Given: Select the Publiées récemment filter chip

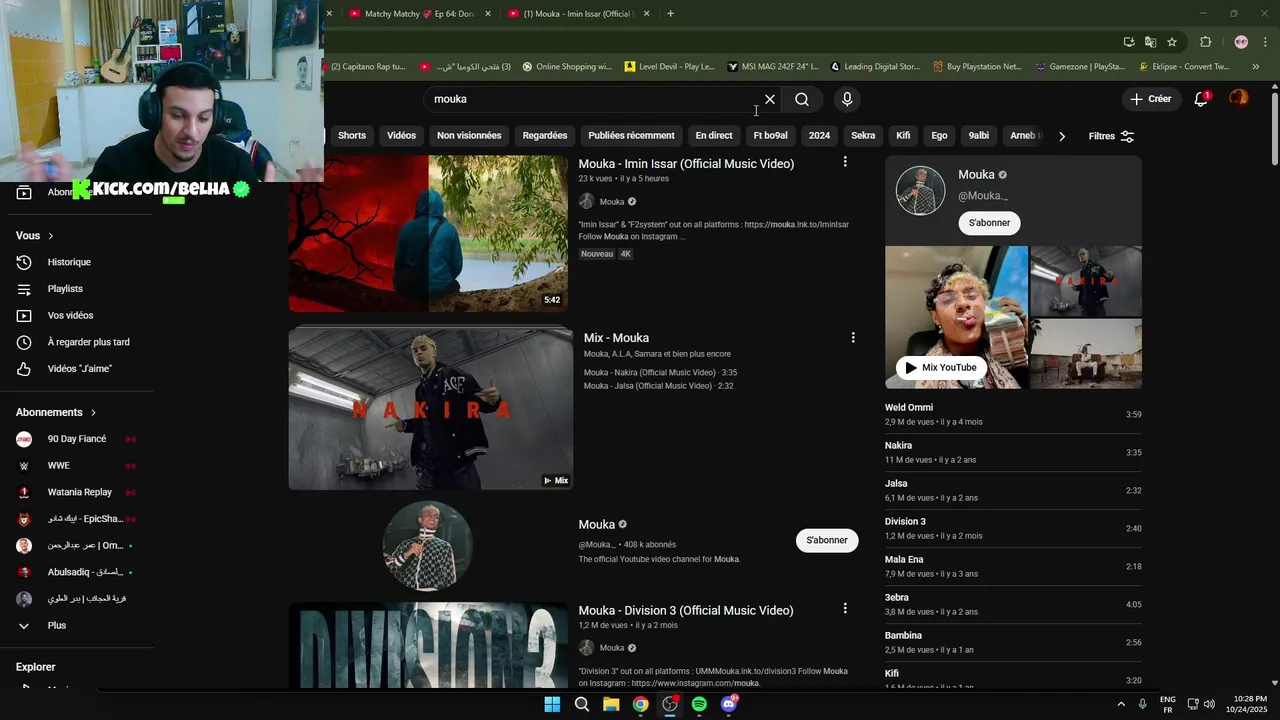Looking at the screenshot, I should point(631,136).
